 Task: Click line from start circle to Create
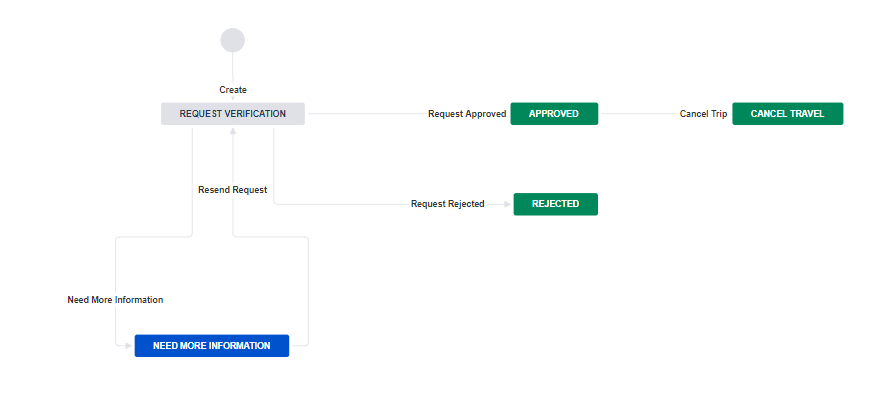tap(233, 68)
